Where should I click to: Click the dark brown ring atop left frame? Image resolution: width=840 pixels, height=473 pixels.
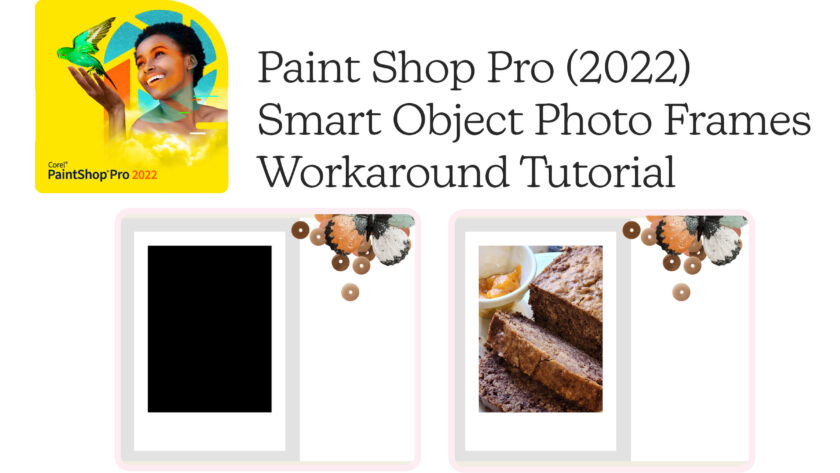[300, 230]
